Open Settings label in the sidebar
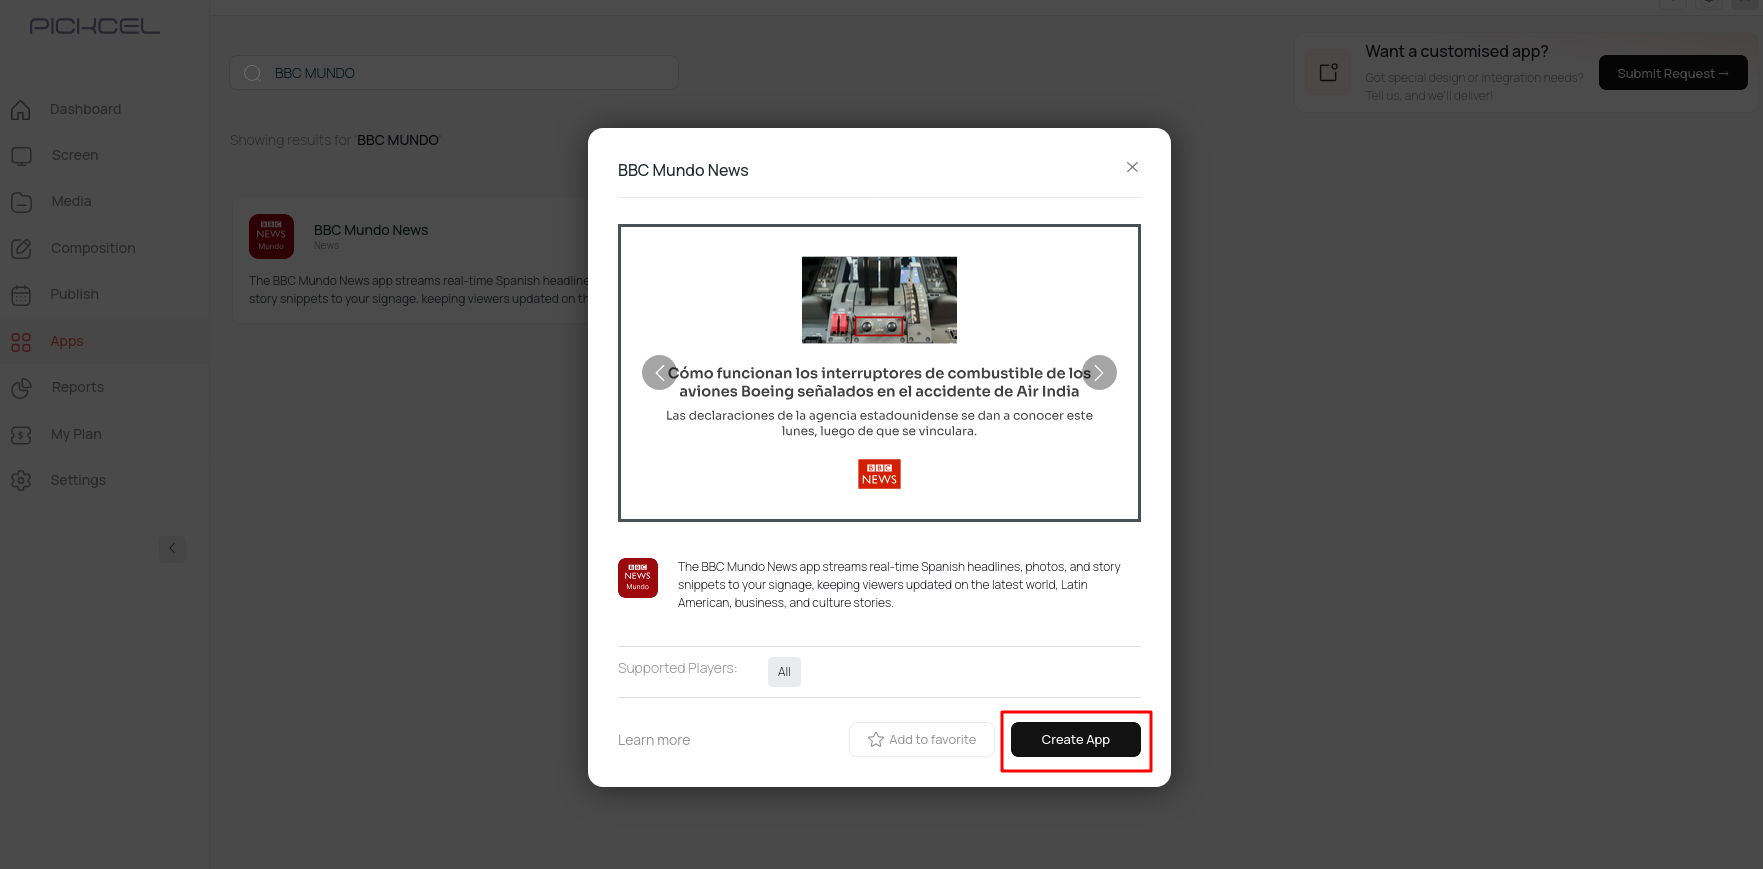The height and width of the screenshot is (869, 1763). (78, 480)
